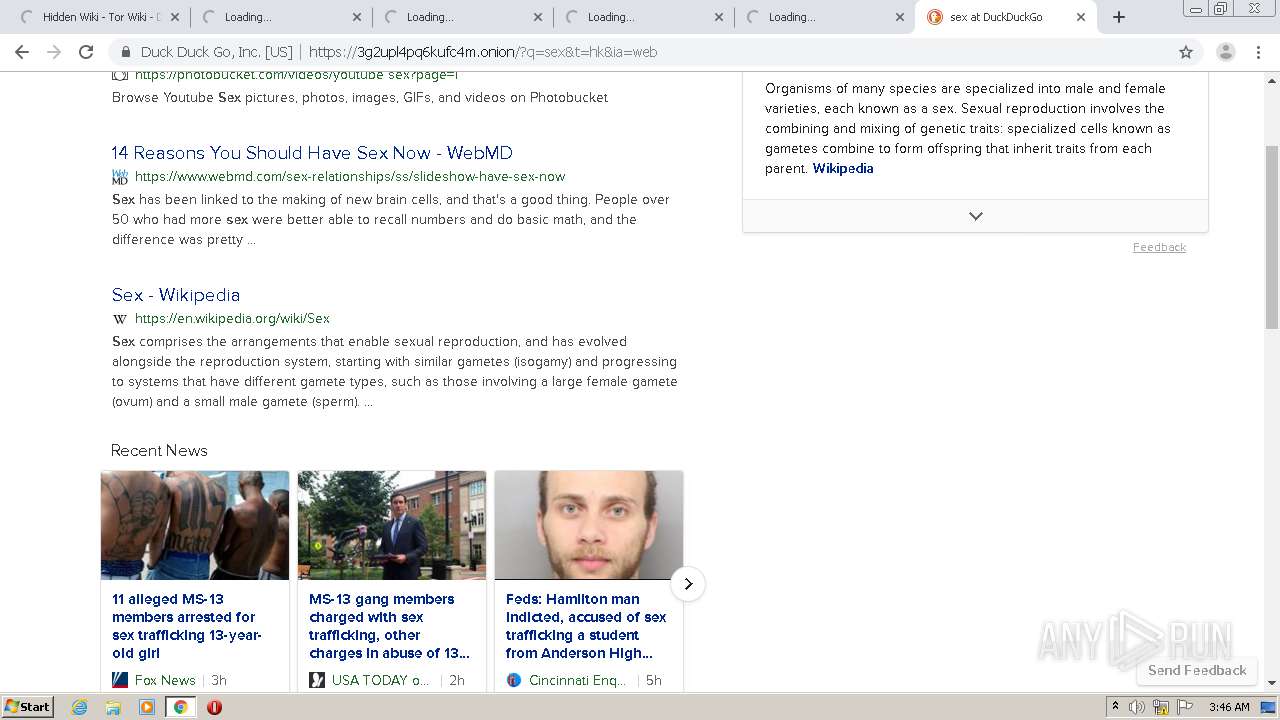
Task: Click the page vertical scrollbar thumb
Action: (1272, 237)
